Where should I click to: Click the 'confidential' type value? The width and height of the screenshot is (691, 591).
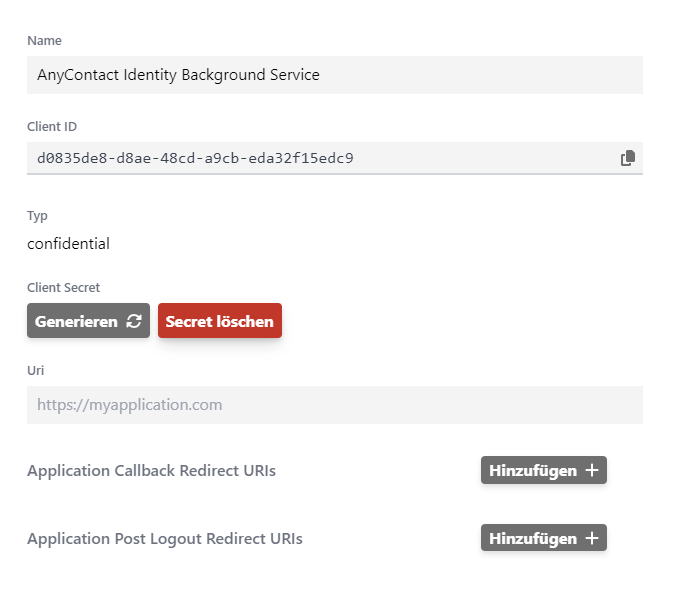point(68,244)
